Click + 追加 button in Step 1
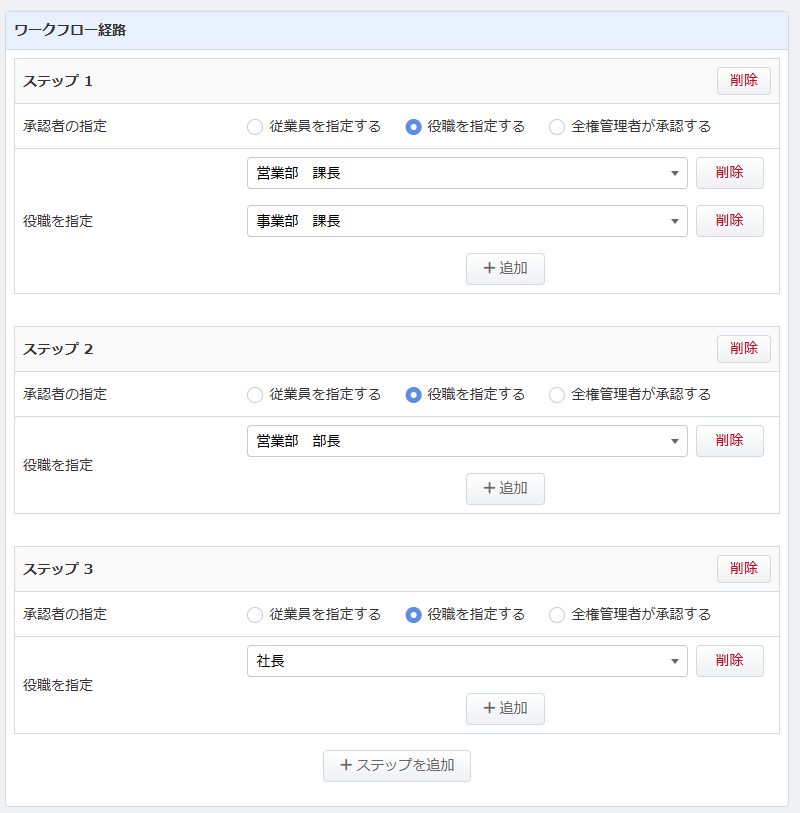Screen dimensions: 800x813 click(x=505, y=269)
